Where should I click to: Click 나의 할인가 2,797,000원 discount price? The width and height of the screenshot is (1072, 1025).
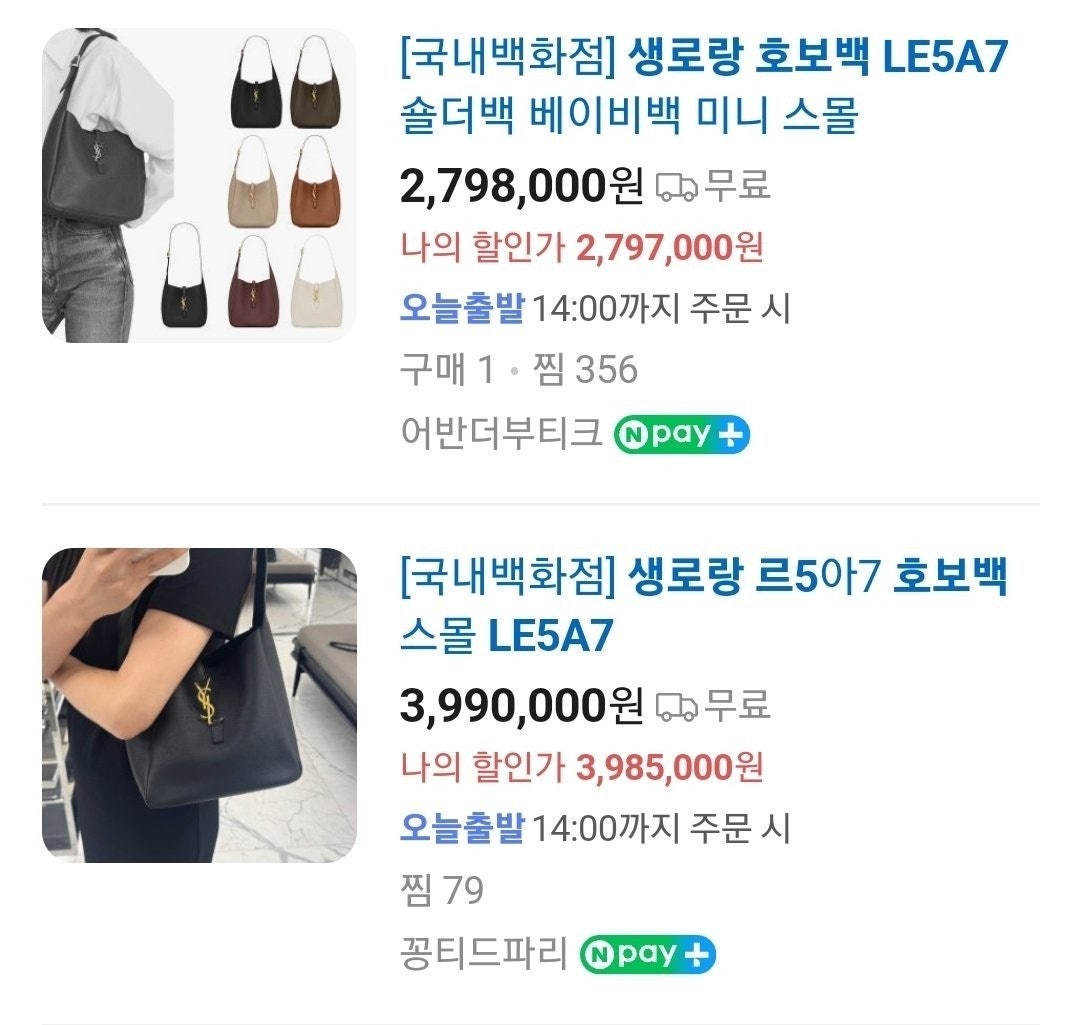582,248
